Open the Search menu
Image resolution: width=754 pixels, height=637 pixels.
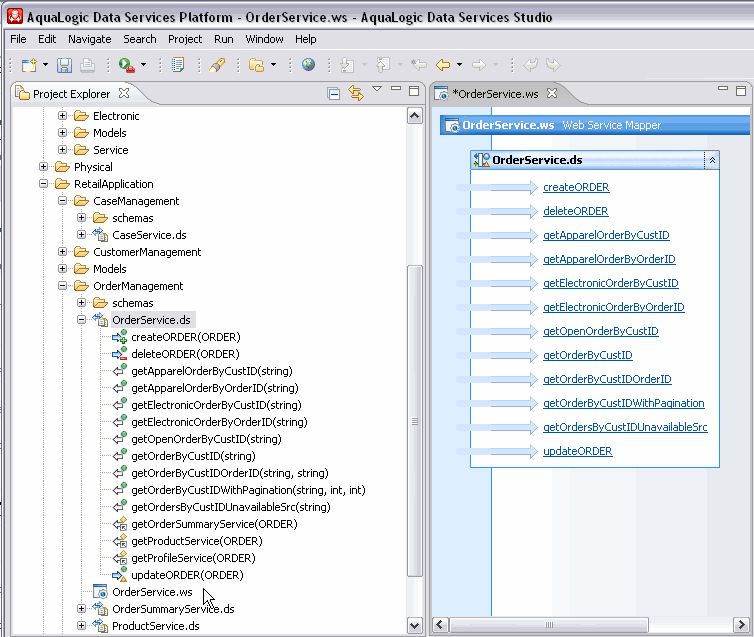pos(139,39)
